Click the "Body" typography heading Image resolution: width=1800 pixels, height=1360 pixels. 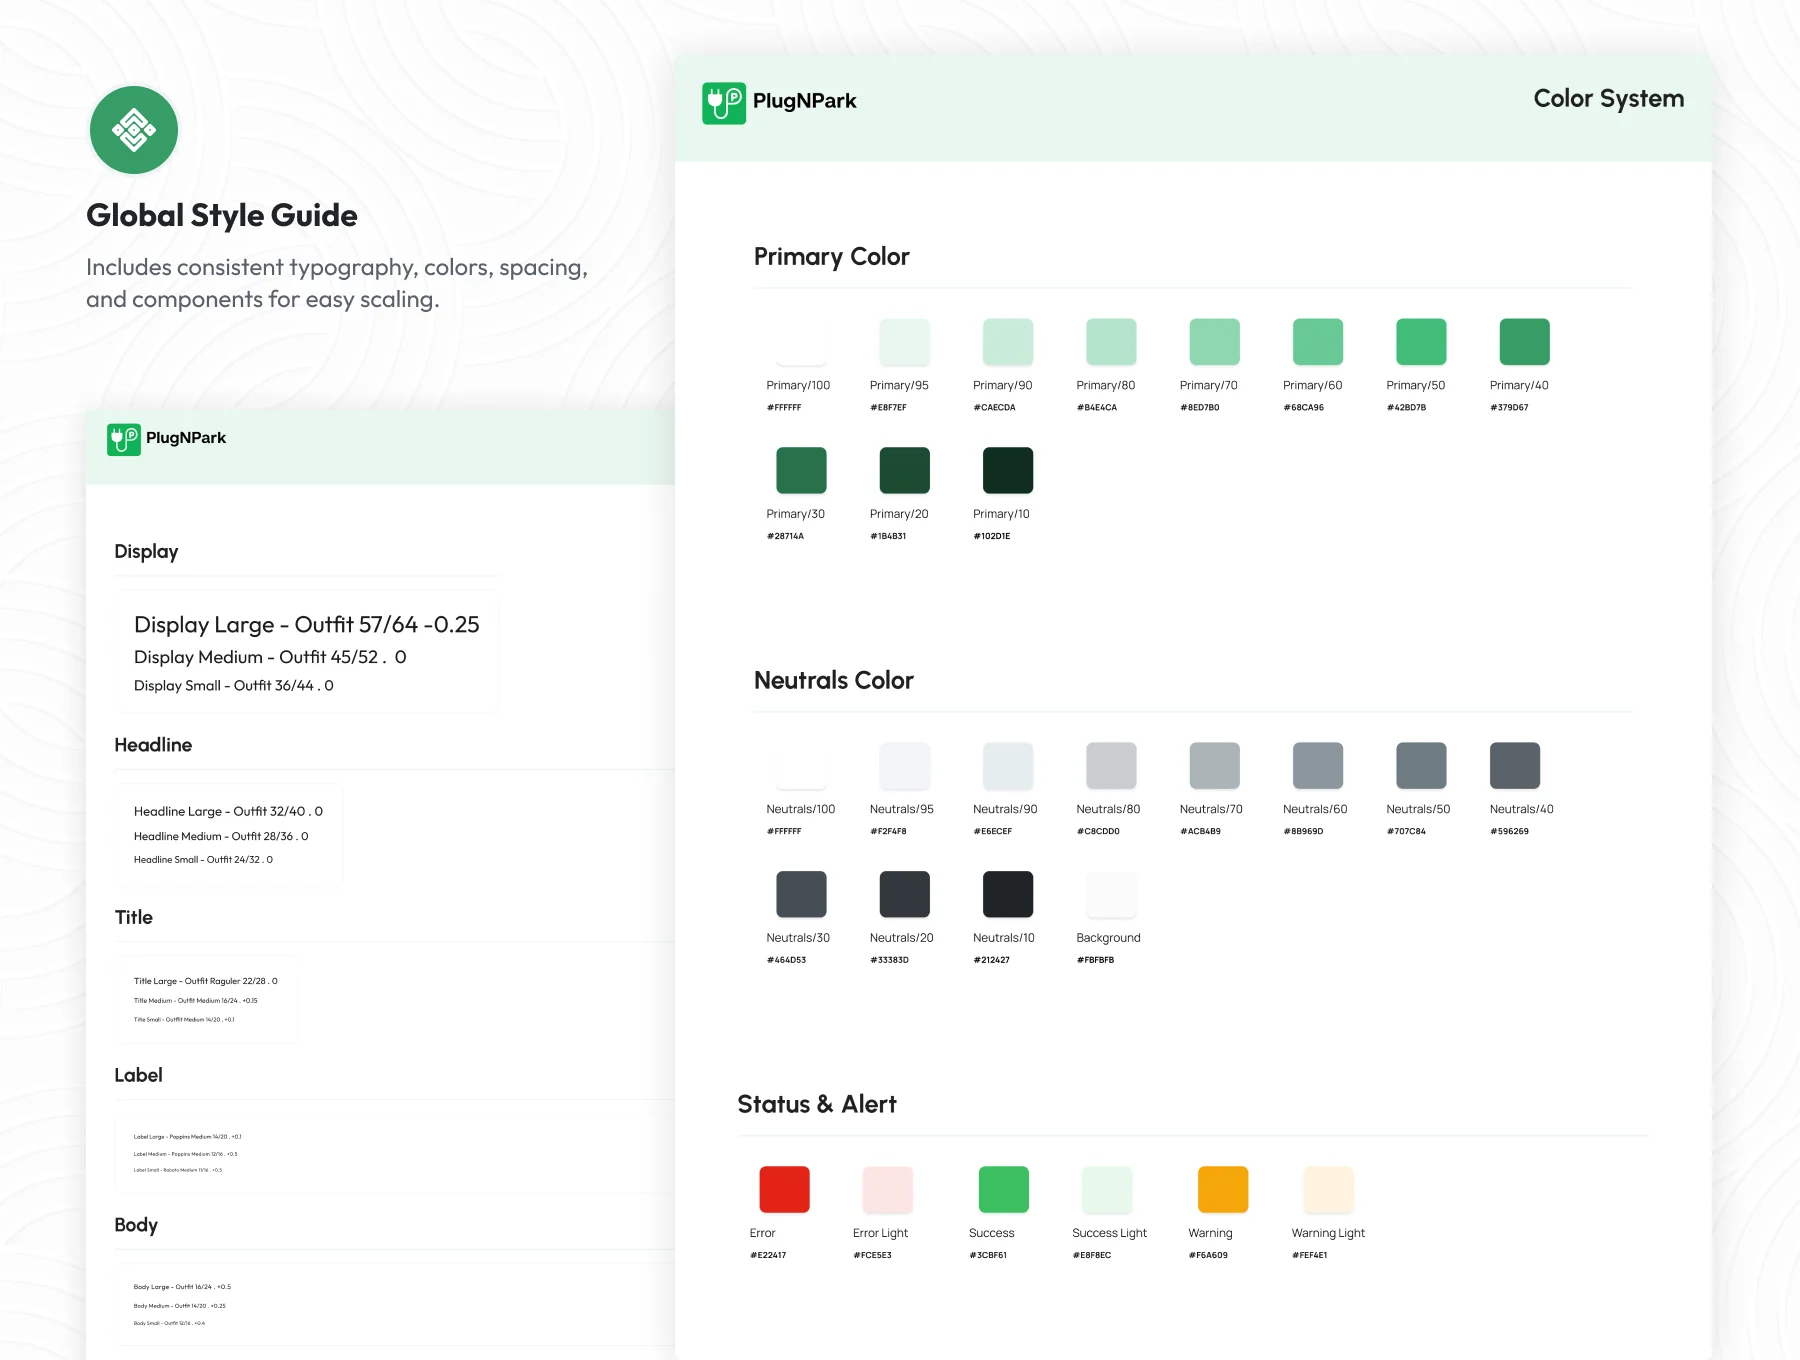[x=136, y=1225]
